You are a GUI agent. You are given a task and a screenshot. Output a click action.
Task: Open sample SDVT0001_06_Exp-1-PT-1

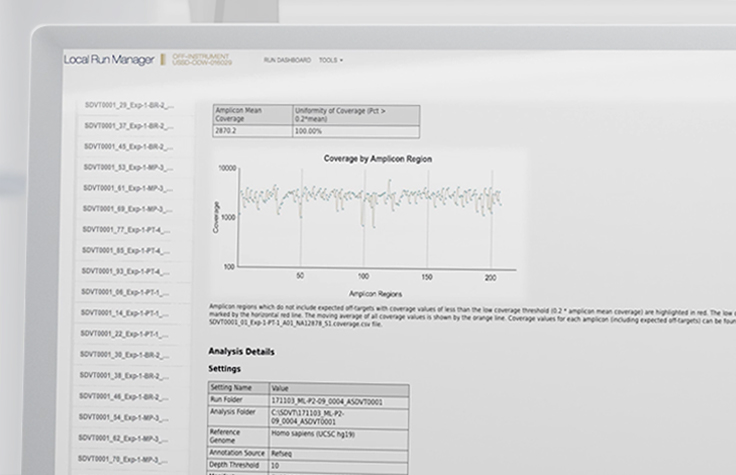point(128,292)
